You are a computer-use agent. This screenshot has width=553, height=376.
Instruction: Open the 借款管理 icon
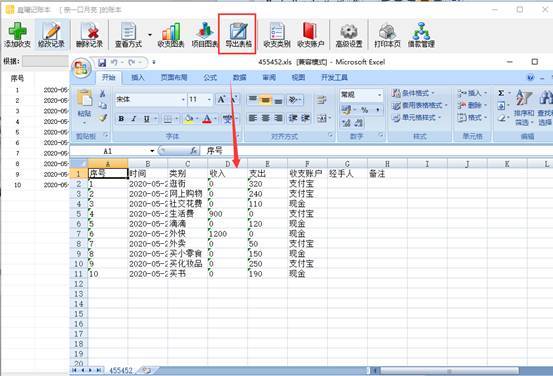tap(421, 31)
